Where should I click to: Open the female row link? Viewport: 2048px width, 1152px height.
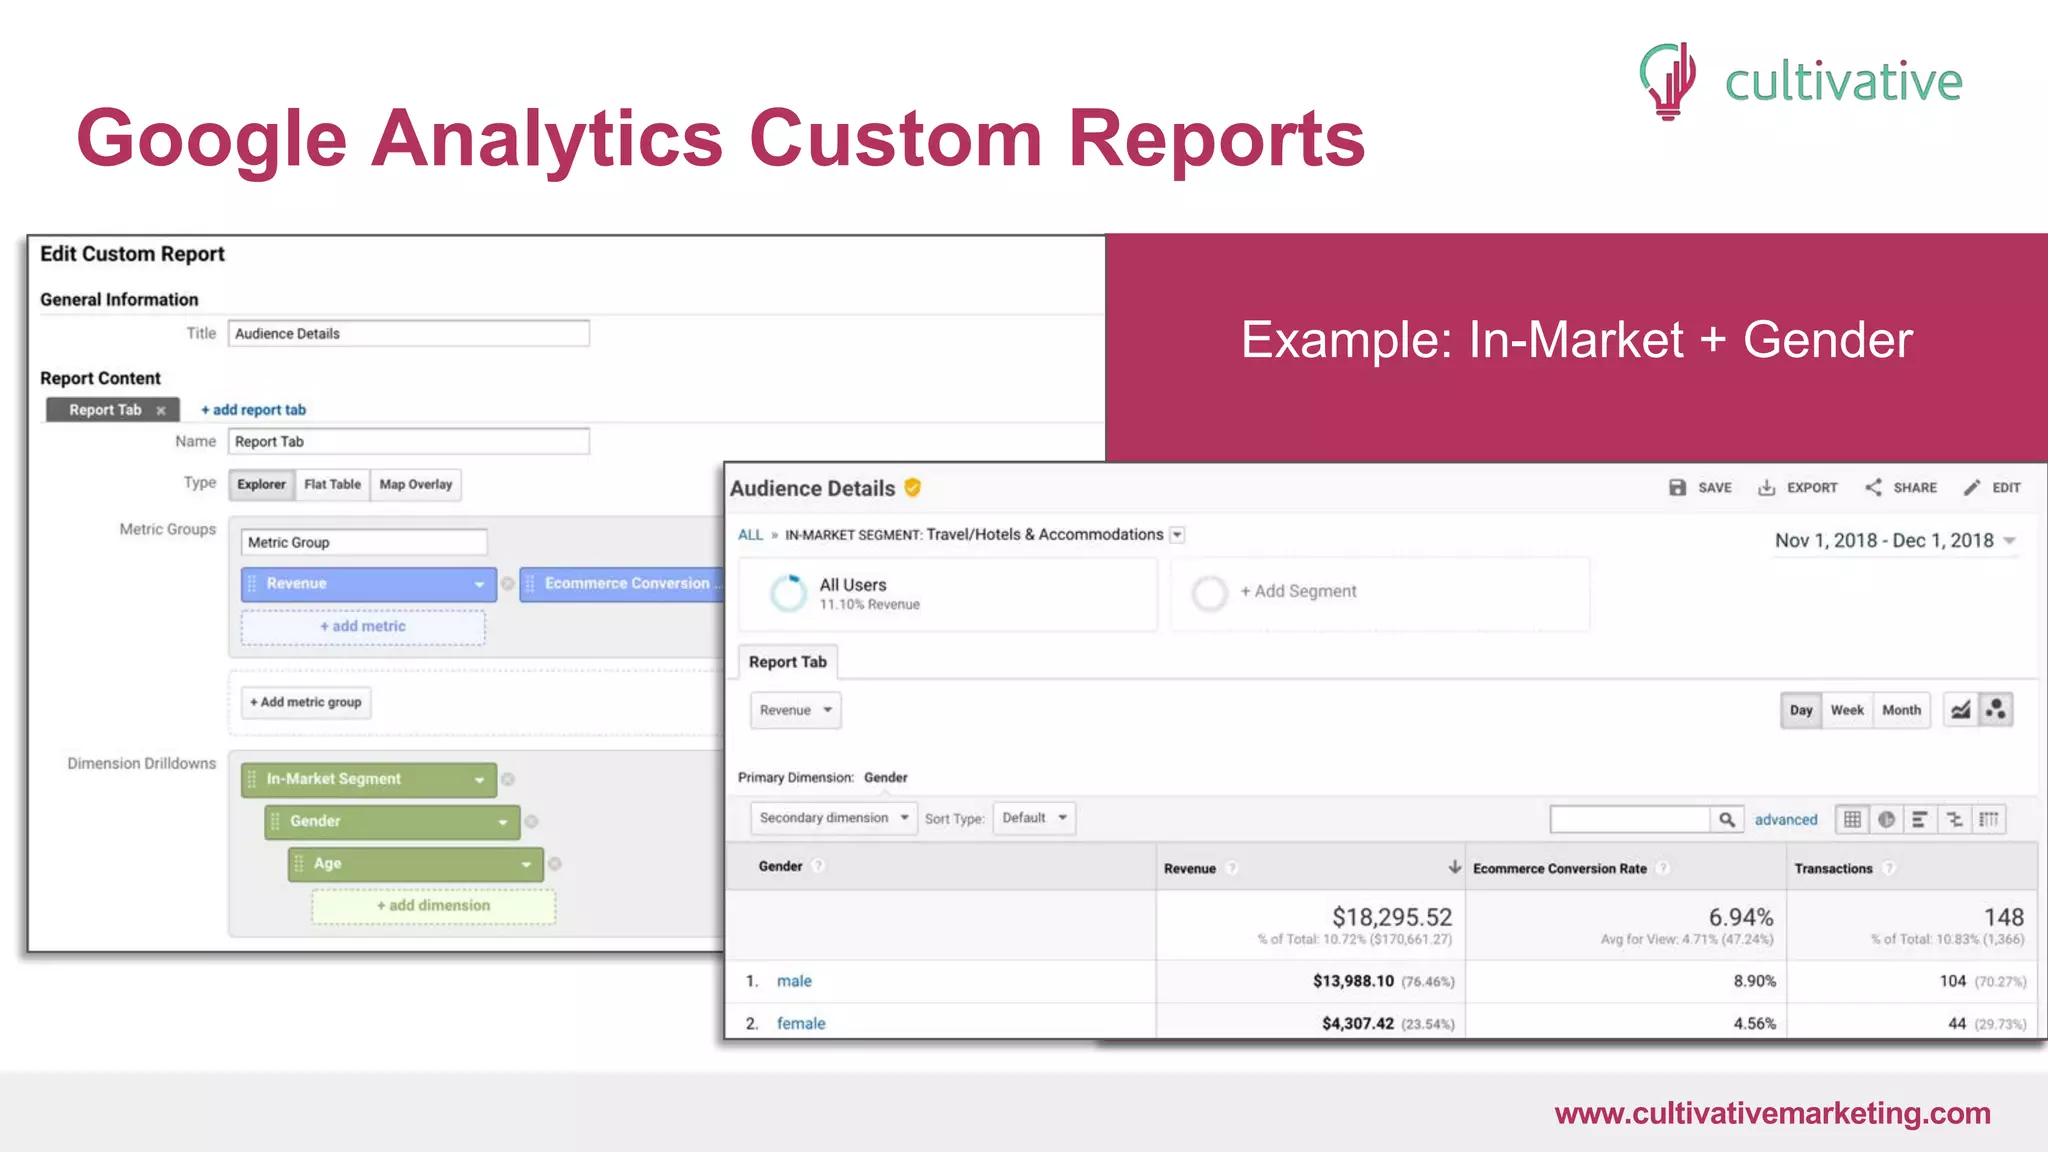pyautogui.click(x=801, y=1023)
